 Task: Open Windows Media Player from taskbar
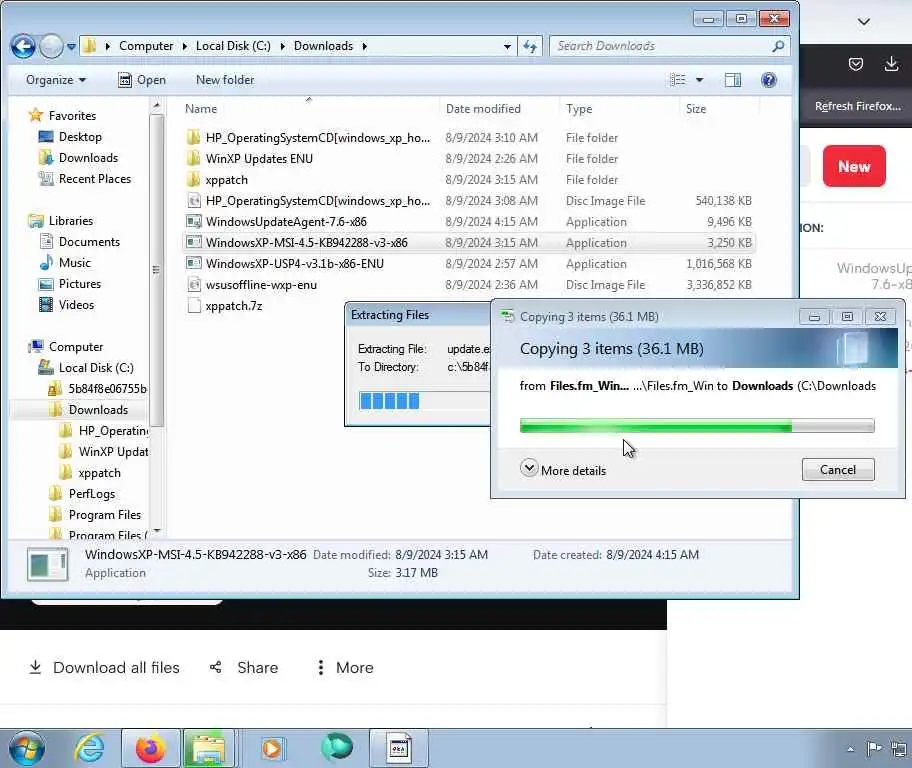272,748
